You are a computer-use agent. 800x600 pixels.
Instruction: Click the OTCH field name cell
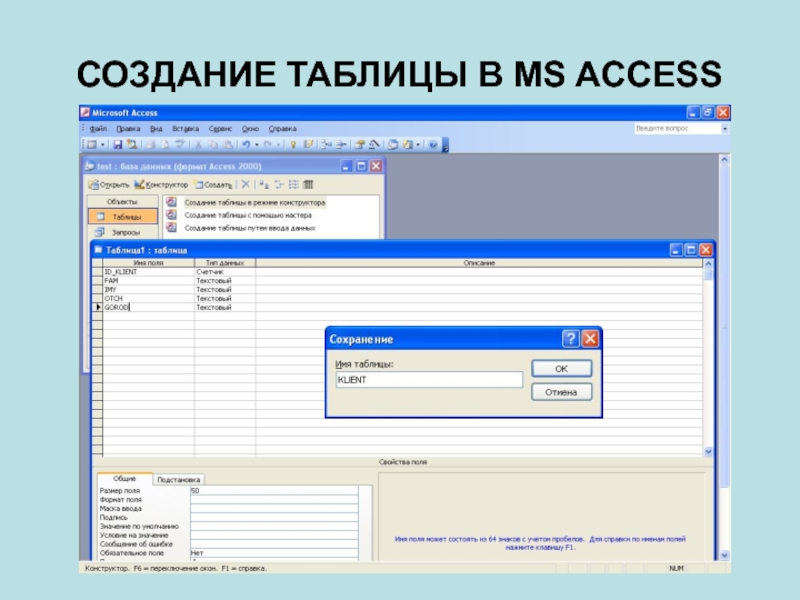click(148, 298)
